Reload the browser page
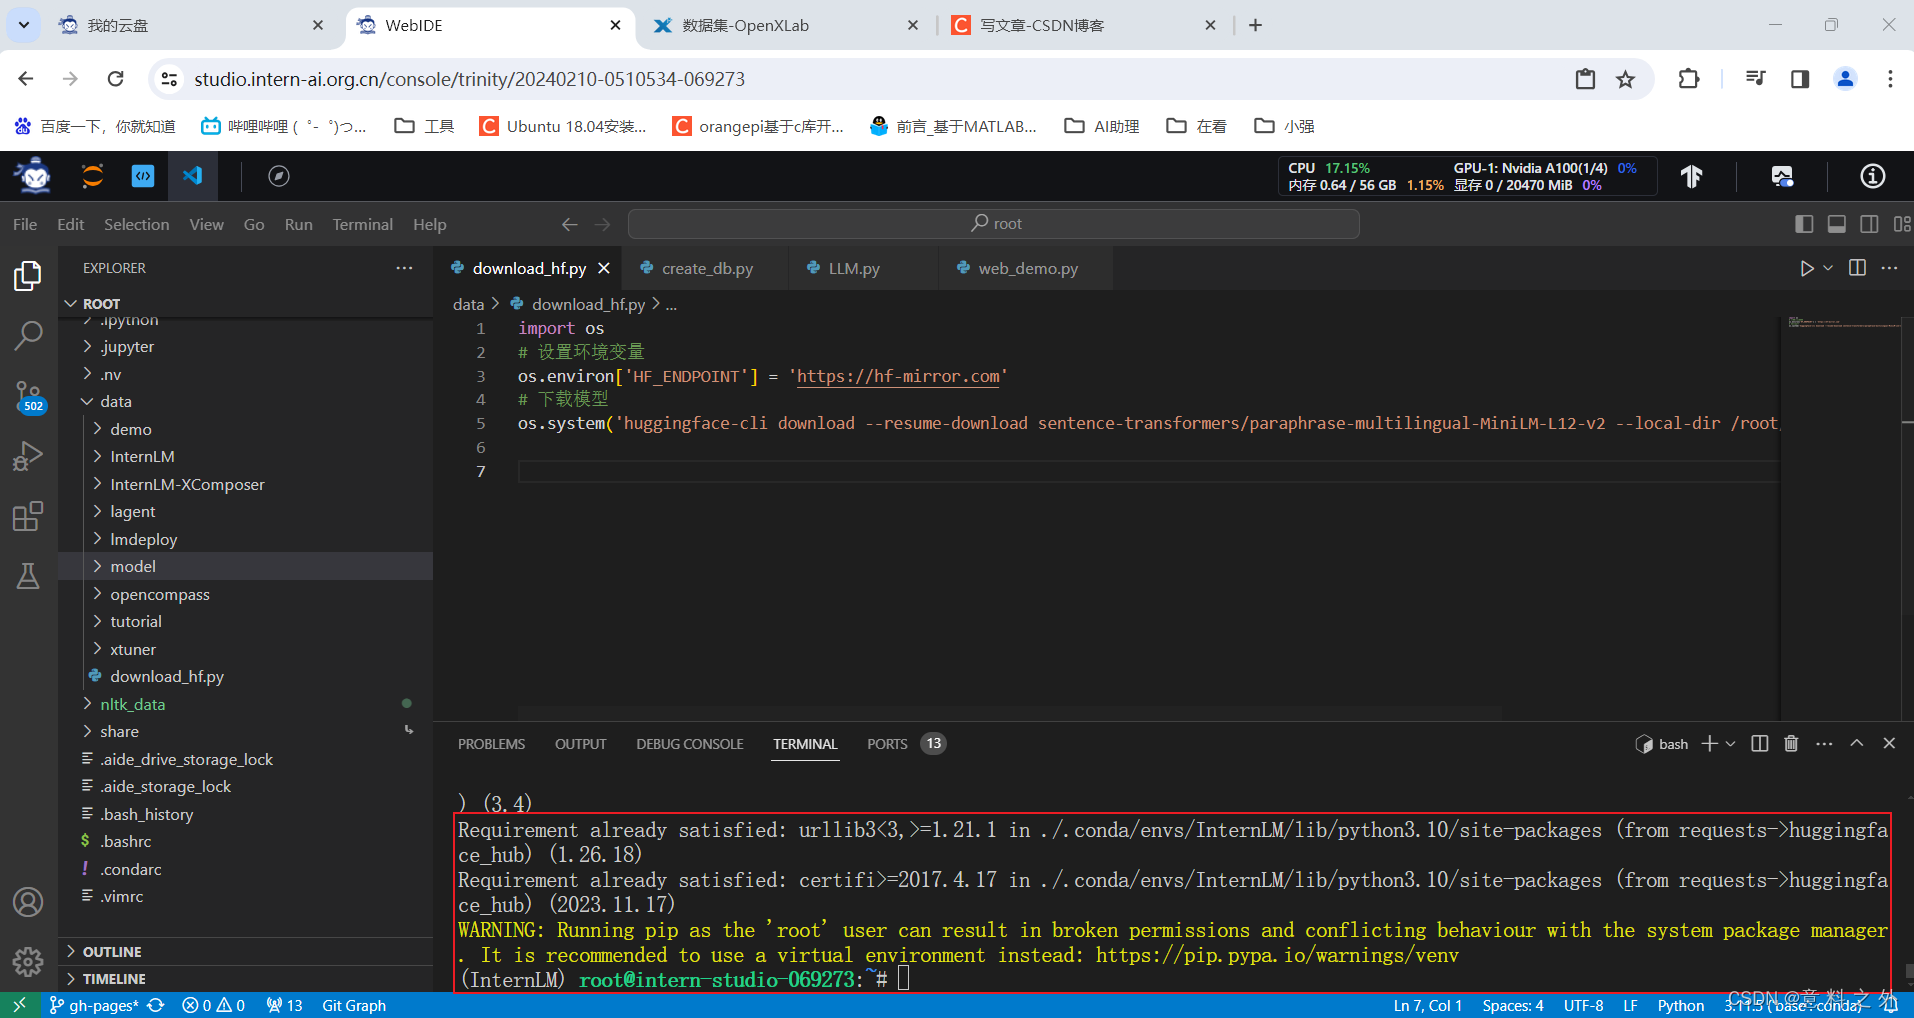Screen dimensions: 1914x1018 tap(116, 79)
